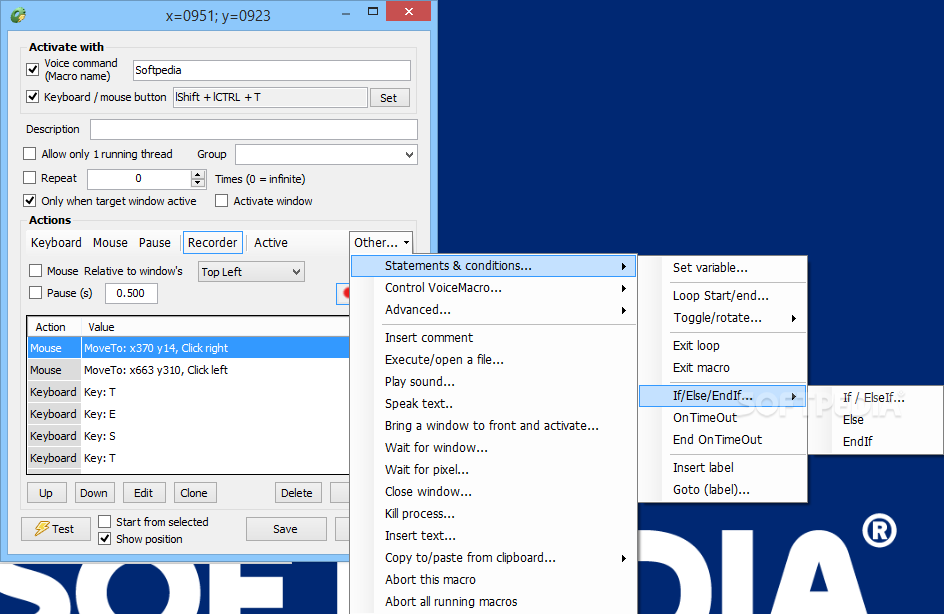Check Start from selected
944x614 pixels.
coord(105,521)
